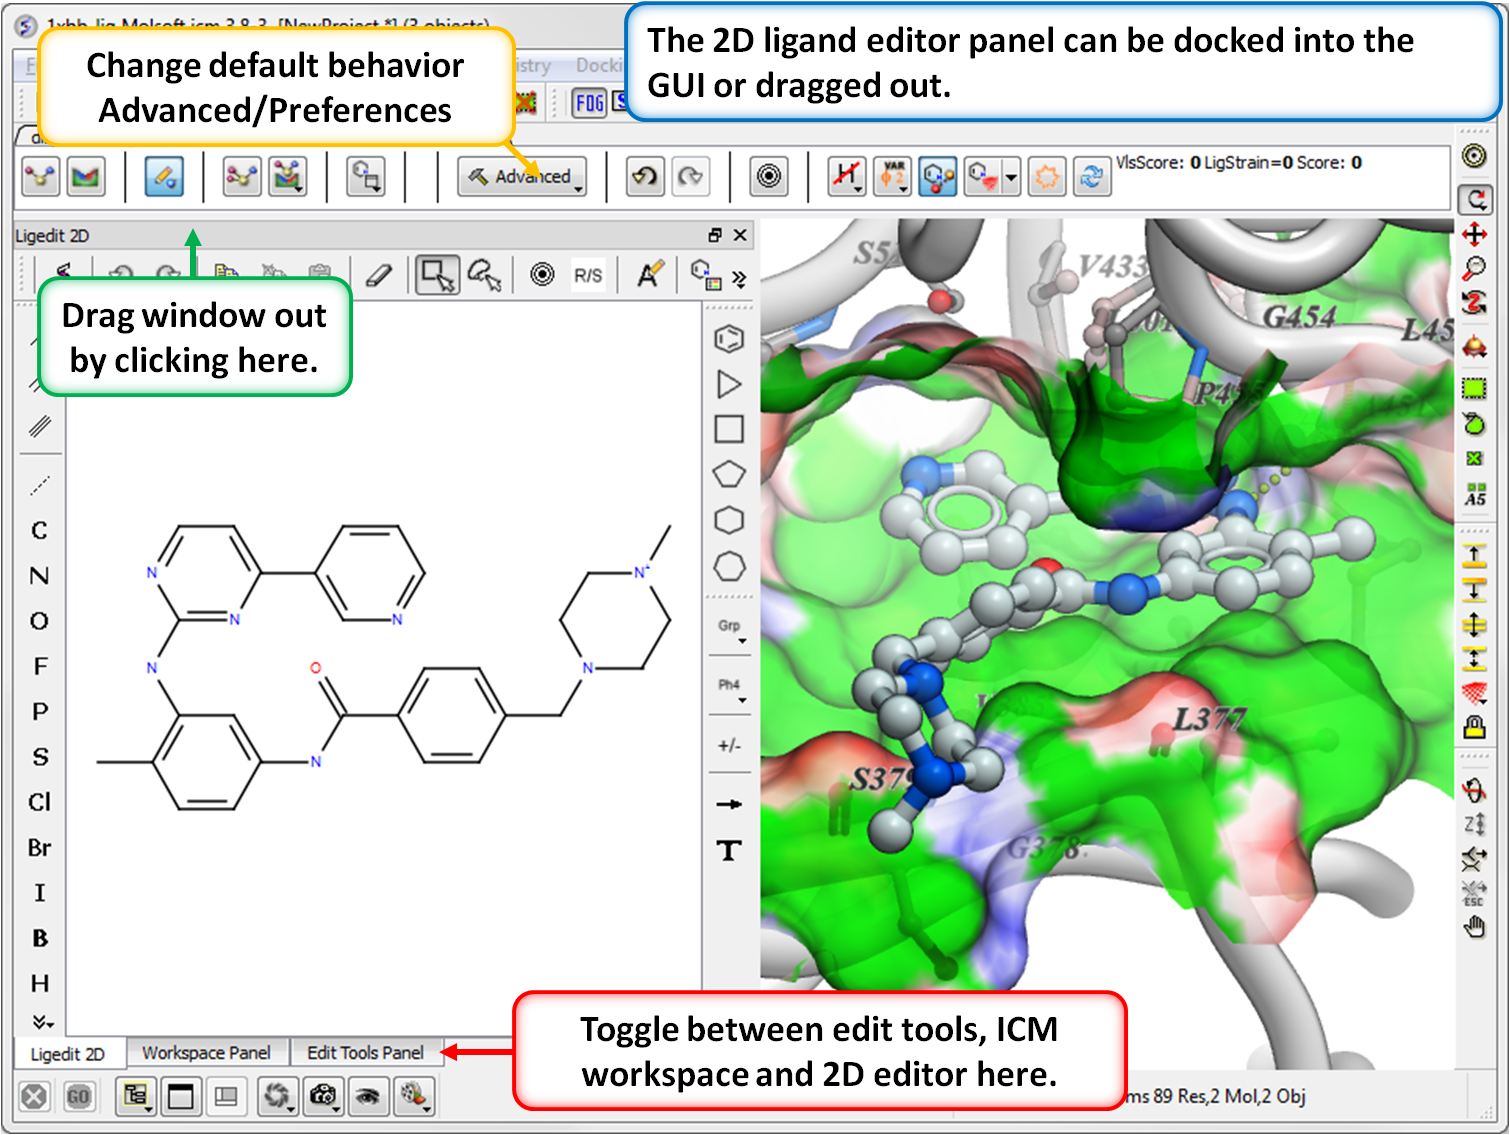Viewport: 1510px width, 1135px height.
Task: Toggle the R/S stereo labels
Action: (x=588, y=275)
